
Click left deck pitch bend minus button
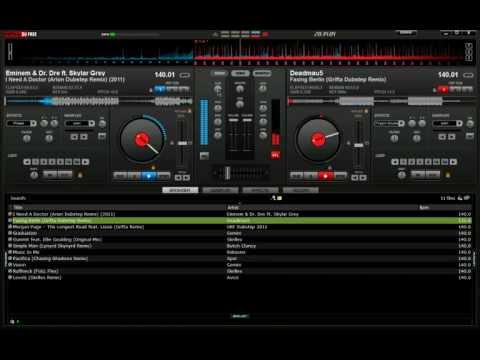[178, 178]
